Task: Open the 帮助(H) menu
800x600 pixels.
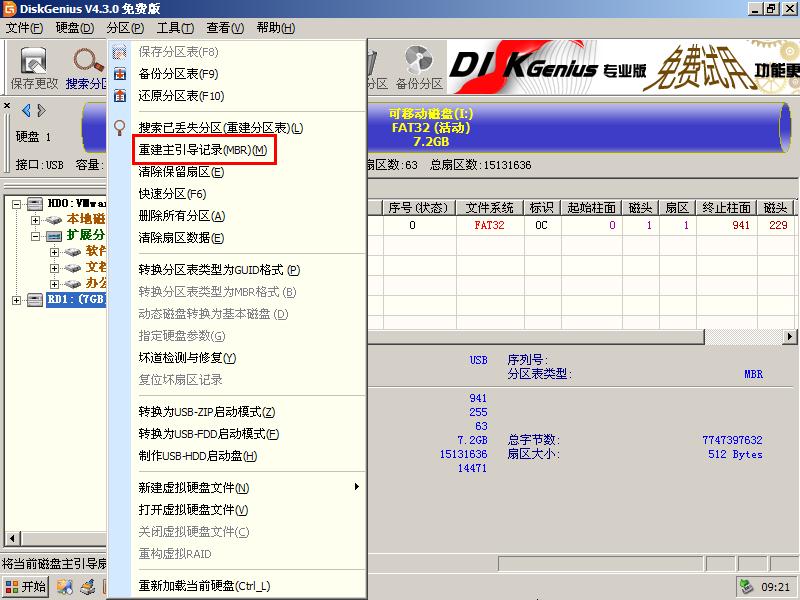Action: (x=276, y=28)
